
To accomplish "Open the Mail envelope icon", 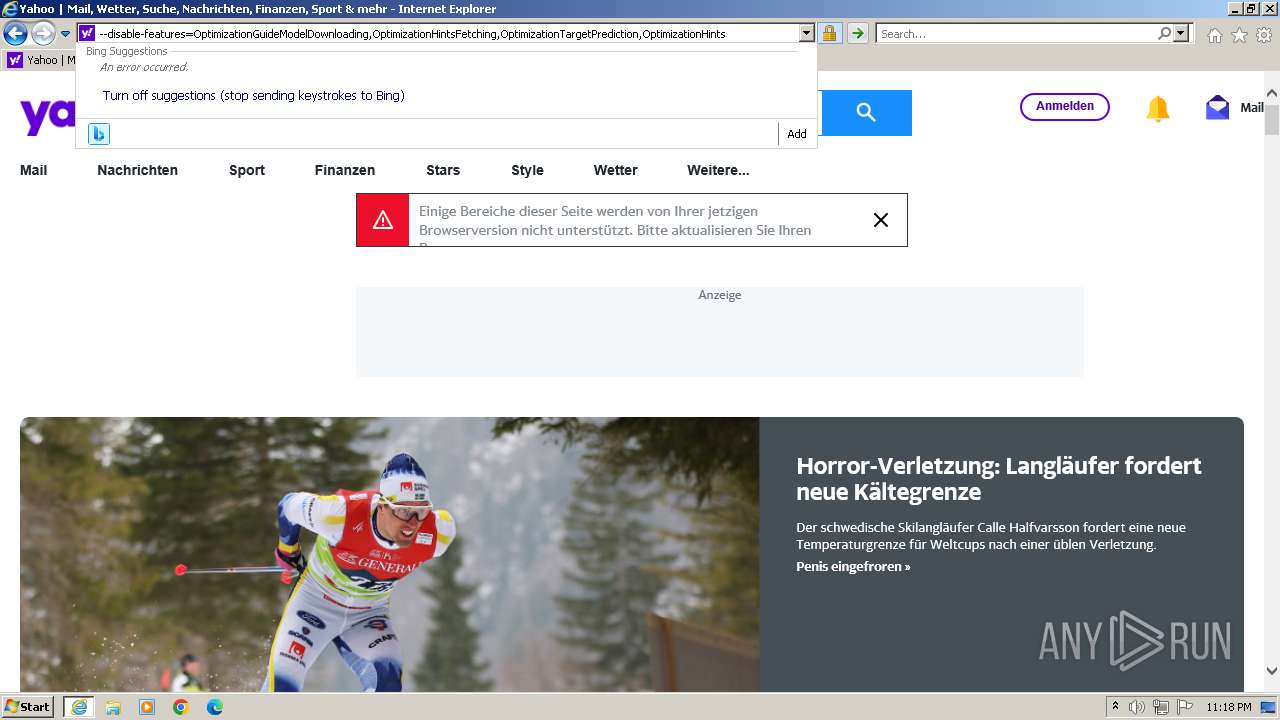I will [x=1217, y=107].
